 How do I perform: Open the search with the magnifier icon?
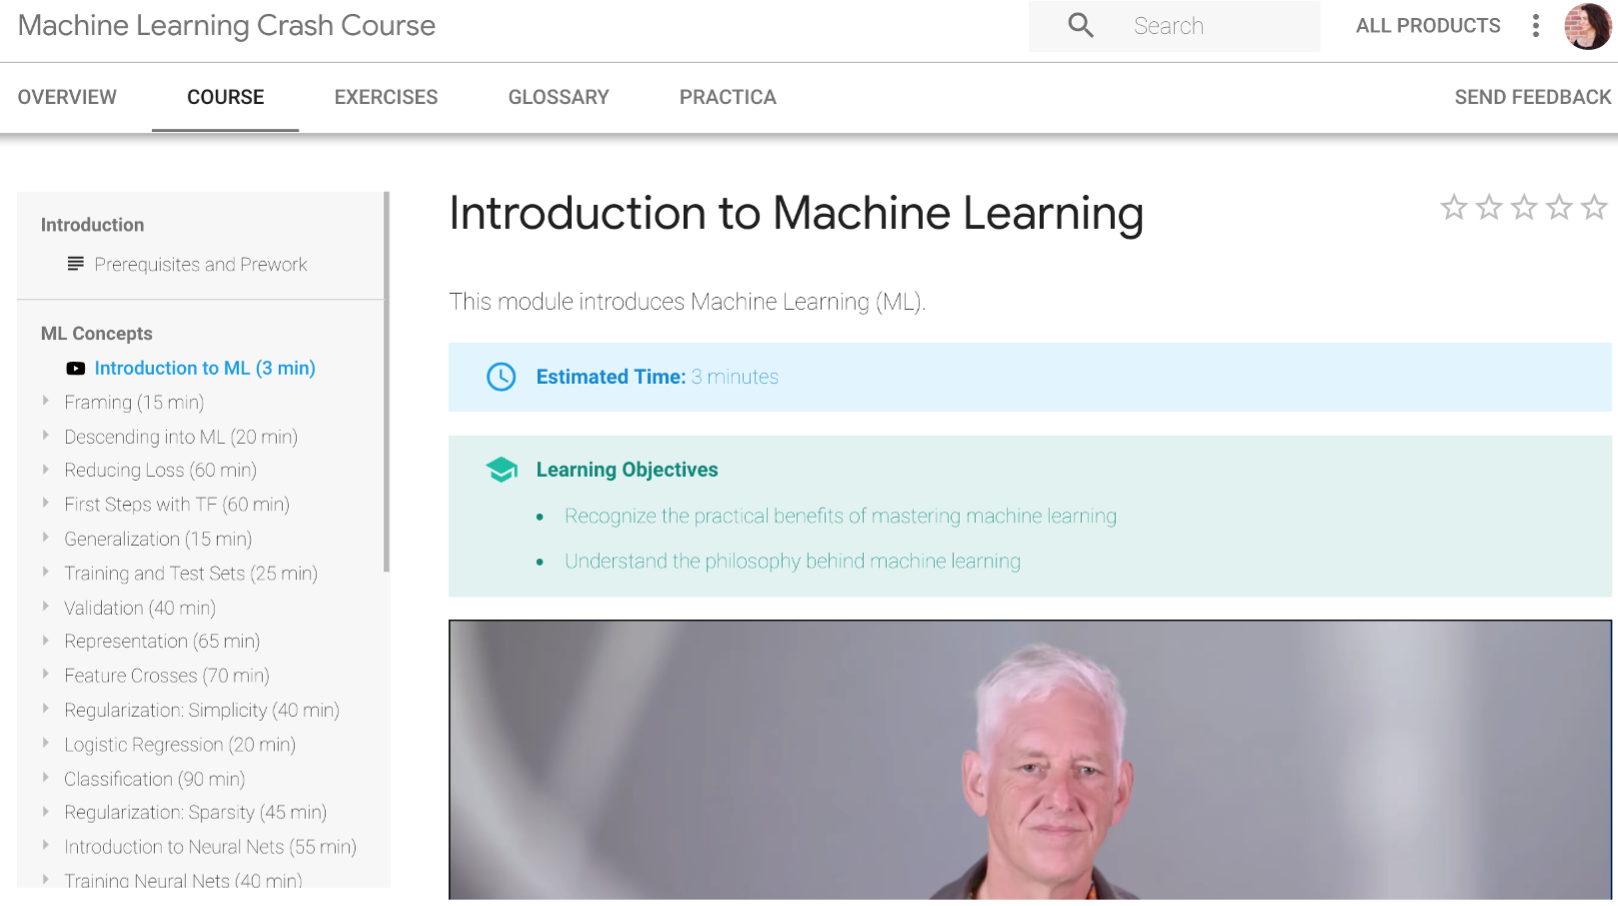pyautogui.click(x=1079, y=25)
